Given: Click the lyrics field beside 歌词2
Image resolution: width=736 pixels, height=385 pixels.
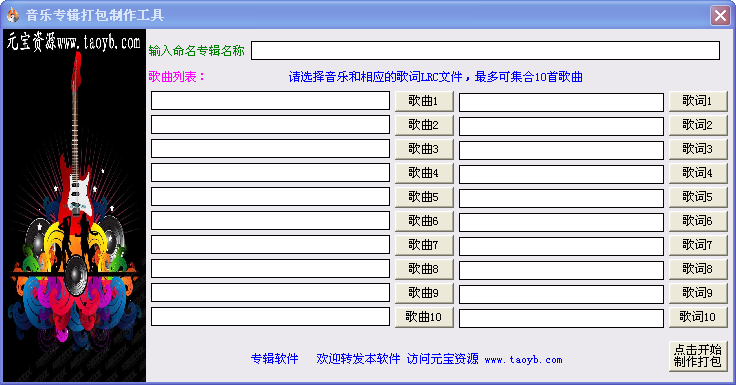Looking at the screenshot, I should (561, 126).
